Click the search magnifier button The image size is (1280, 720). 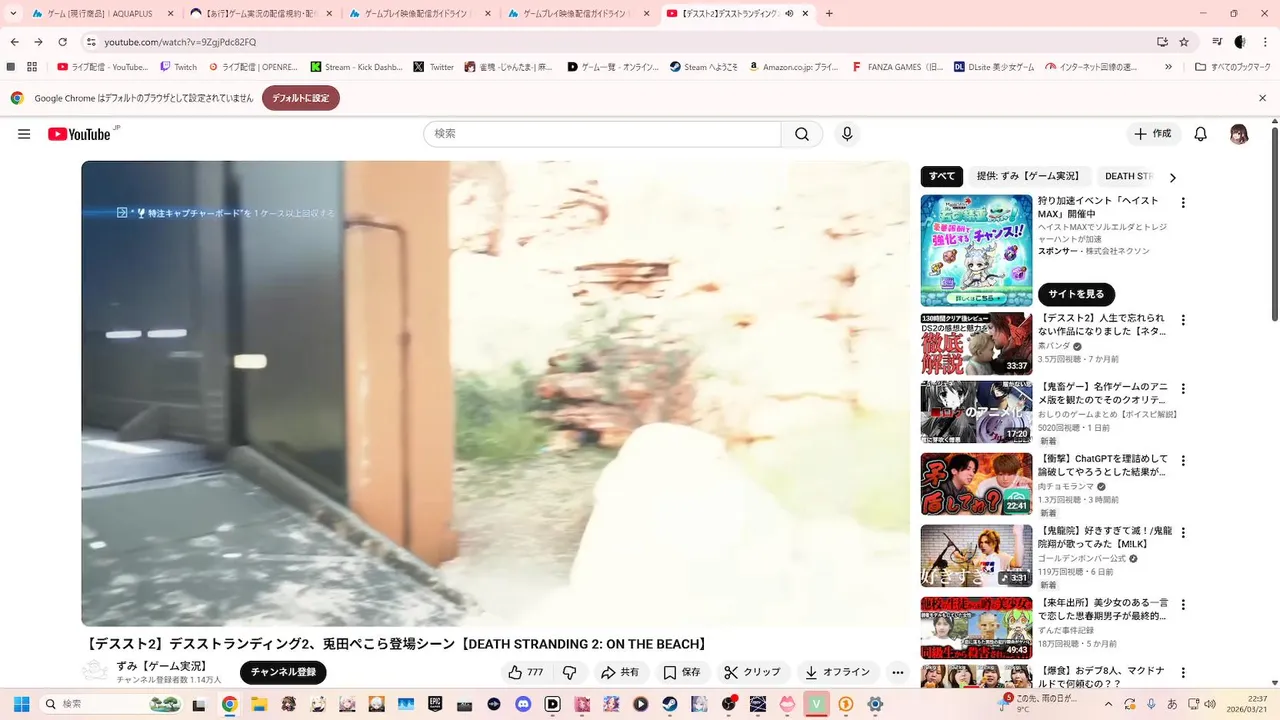[802, 134]
